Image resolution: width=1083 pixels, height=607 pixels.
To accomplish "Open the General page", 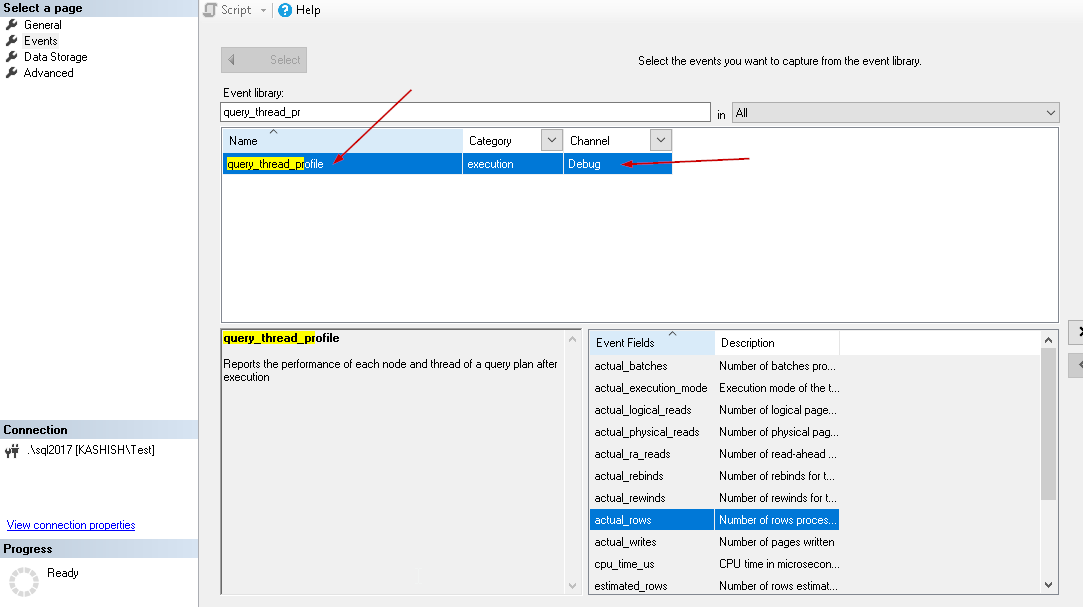I will [43, 25].
